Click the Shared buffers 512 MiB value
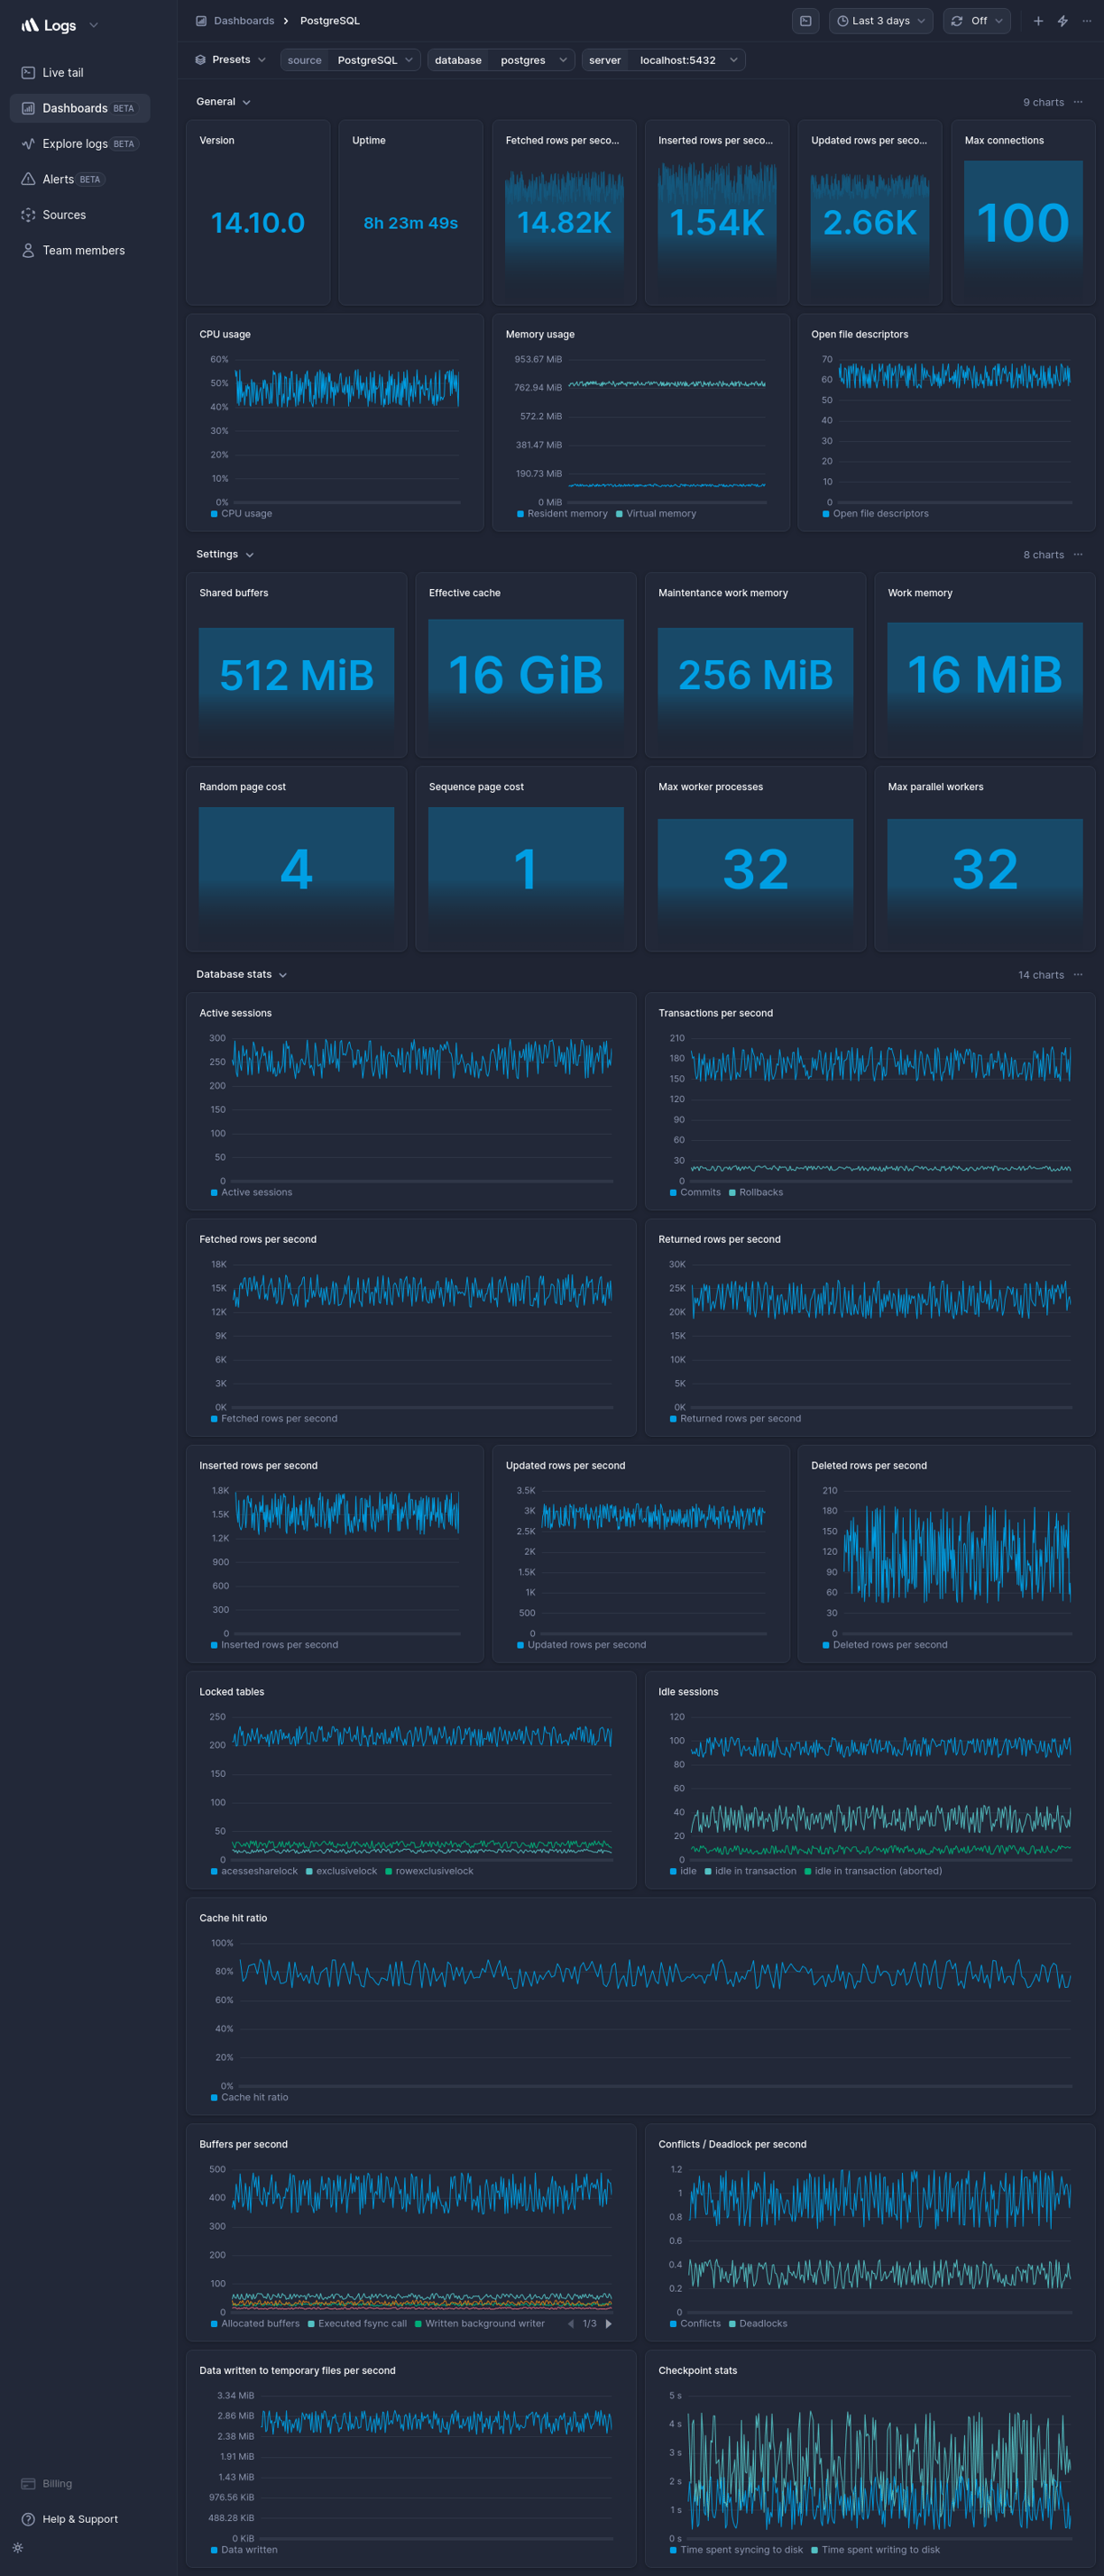1104x2576 pixels. coord(296,675)
